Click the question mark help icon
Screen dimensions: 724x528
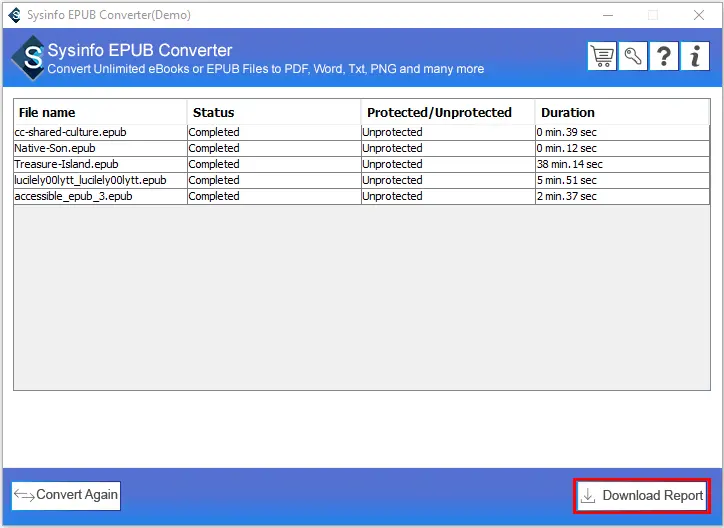click(x=664, y=57)
